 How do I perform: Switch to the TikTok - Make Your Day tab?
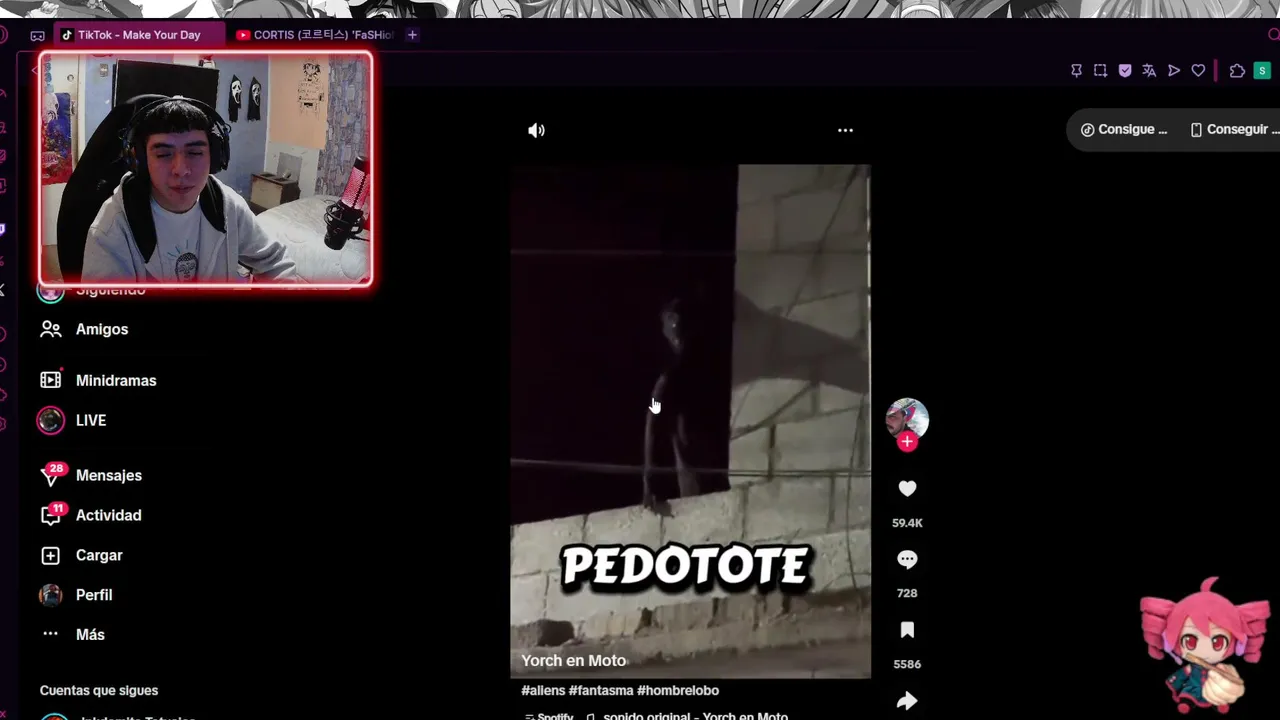[x=139, y=35]
